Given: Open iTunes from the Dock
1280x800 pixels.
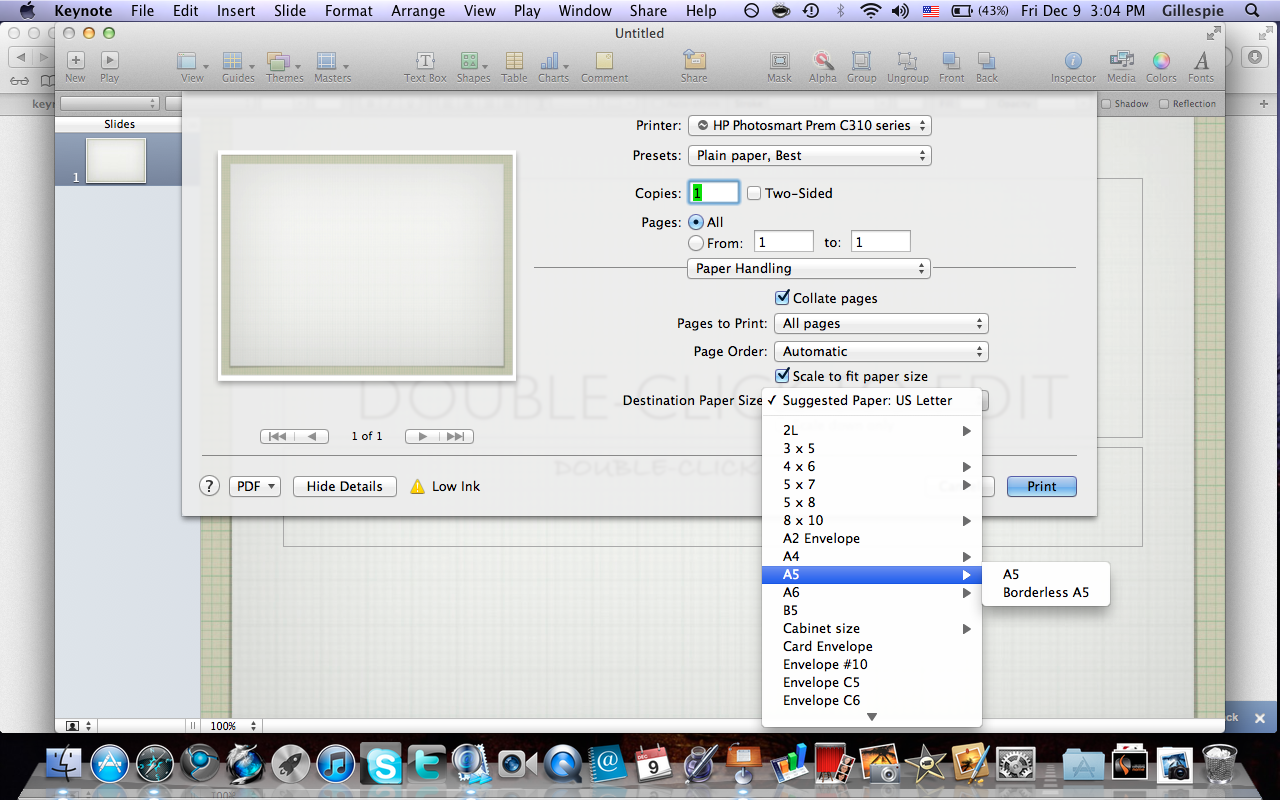Looking at the screenshot, I should pyautogui.click(x=336, y=765).
